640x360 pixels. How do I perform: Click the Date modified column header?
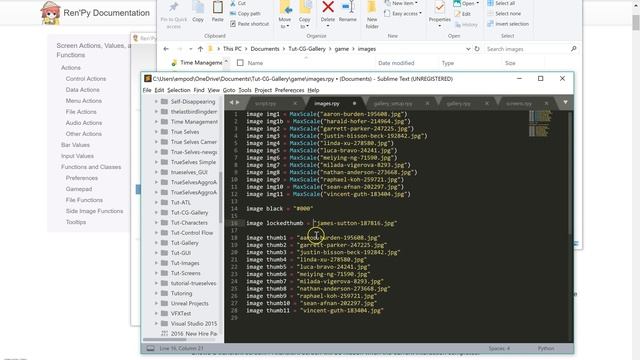tap(396, 63)
